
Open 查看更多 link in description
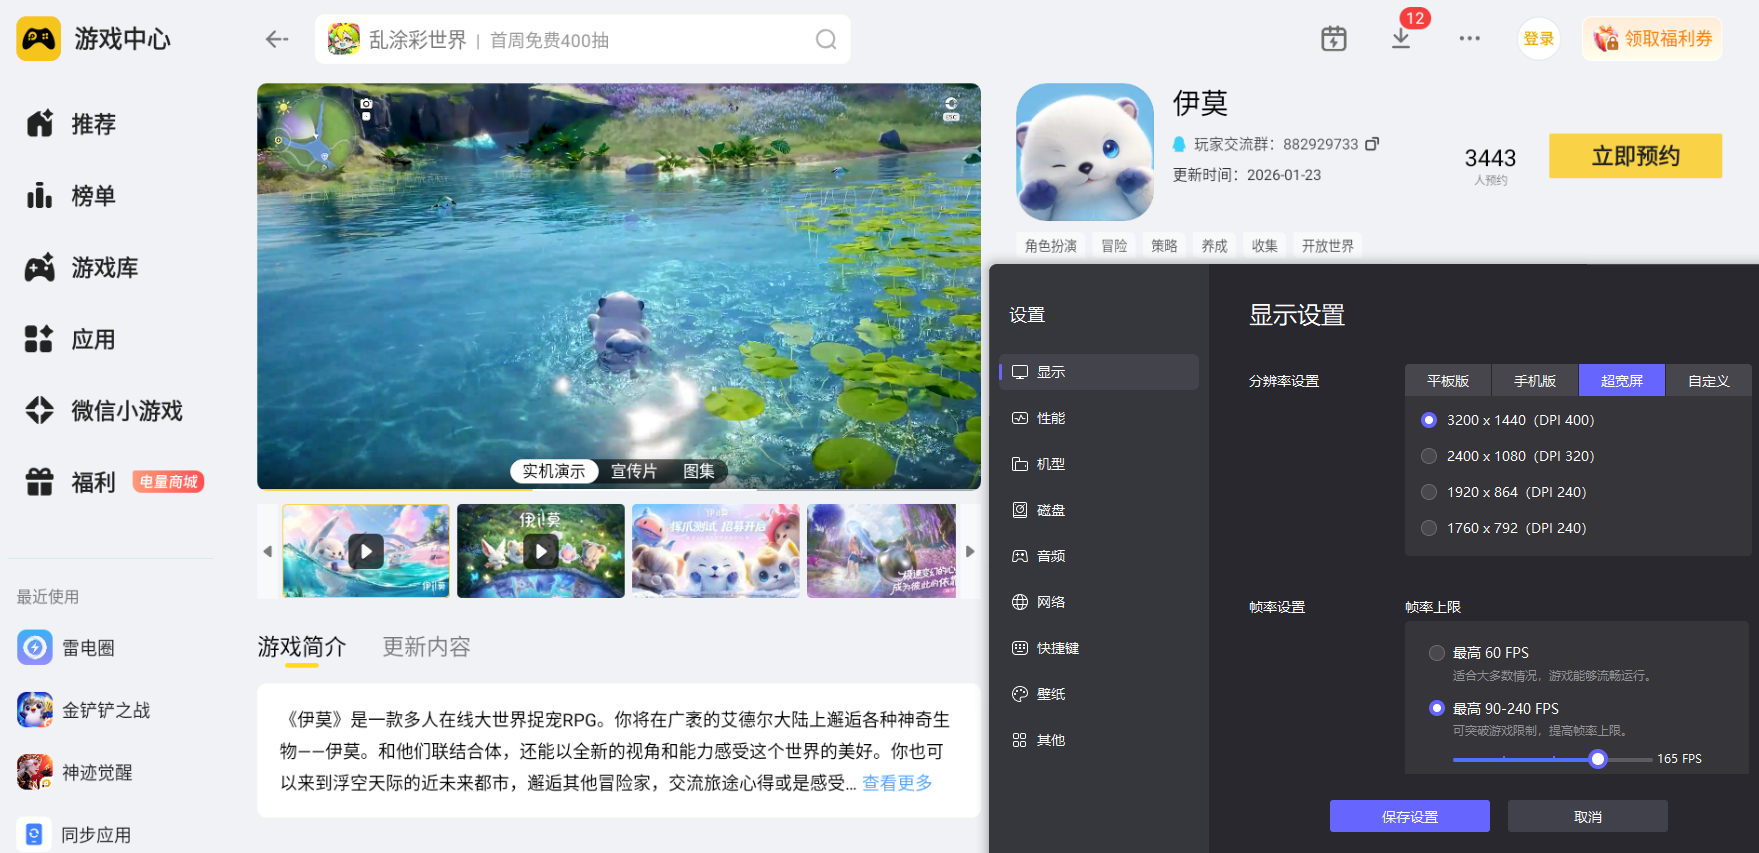click(x=898, y=783)
